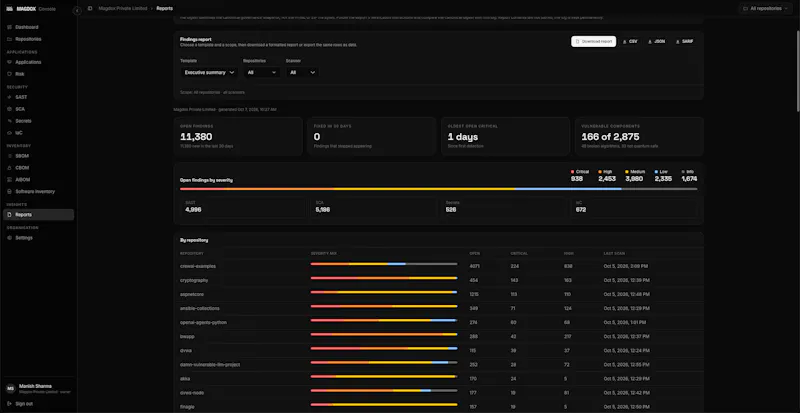This screenshot has width=800, height=413.
Task: Click the SCA 5,186 findings tile
Action: tap(374, 207)
